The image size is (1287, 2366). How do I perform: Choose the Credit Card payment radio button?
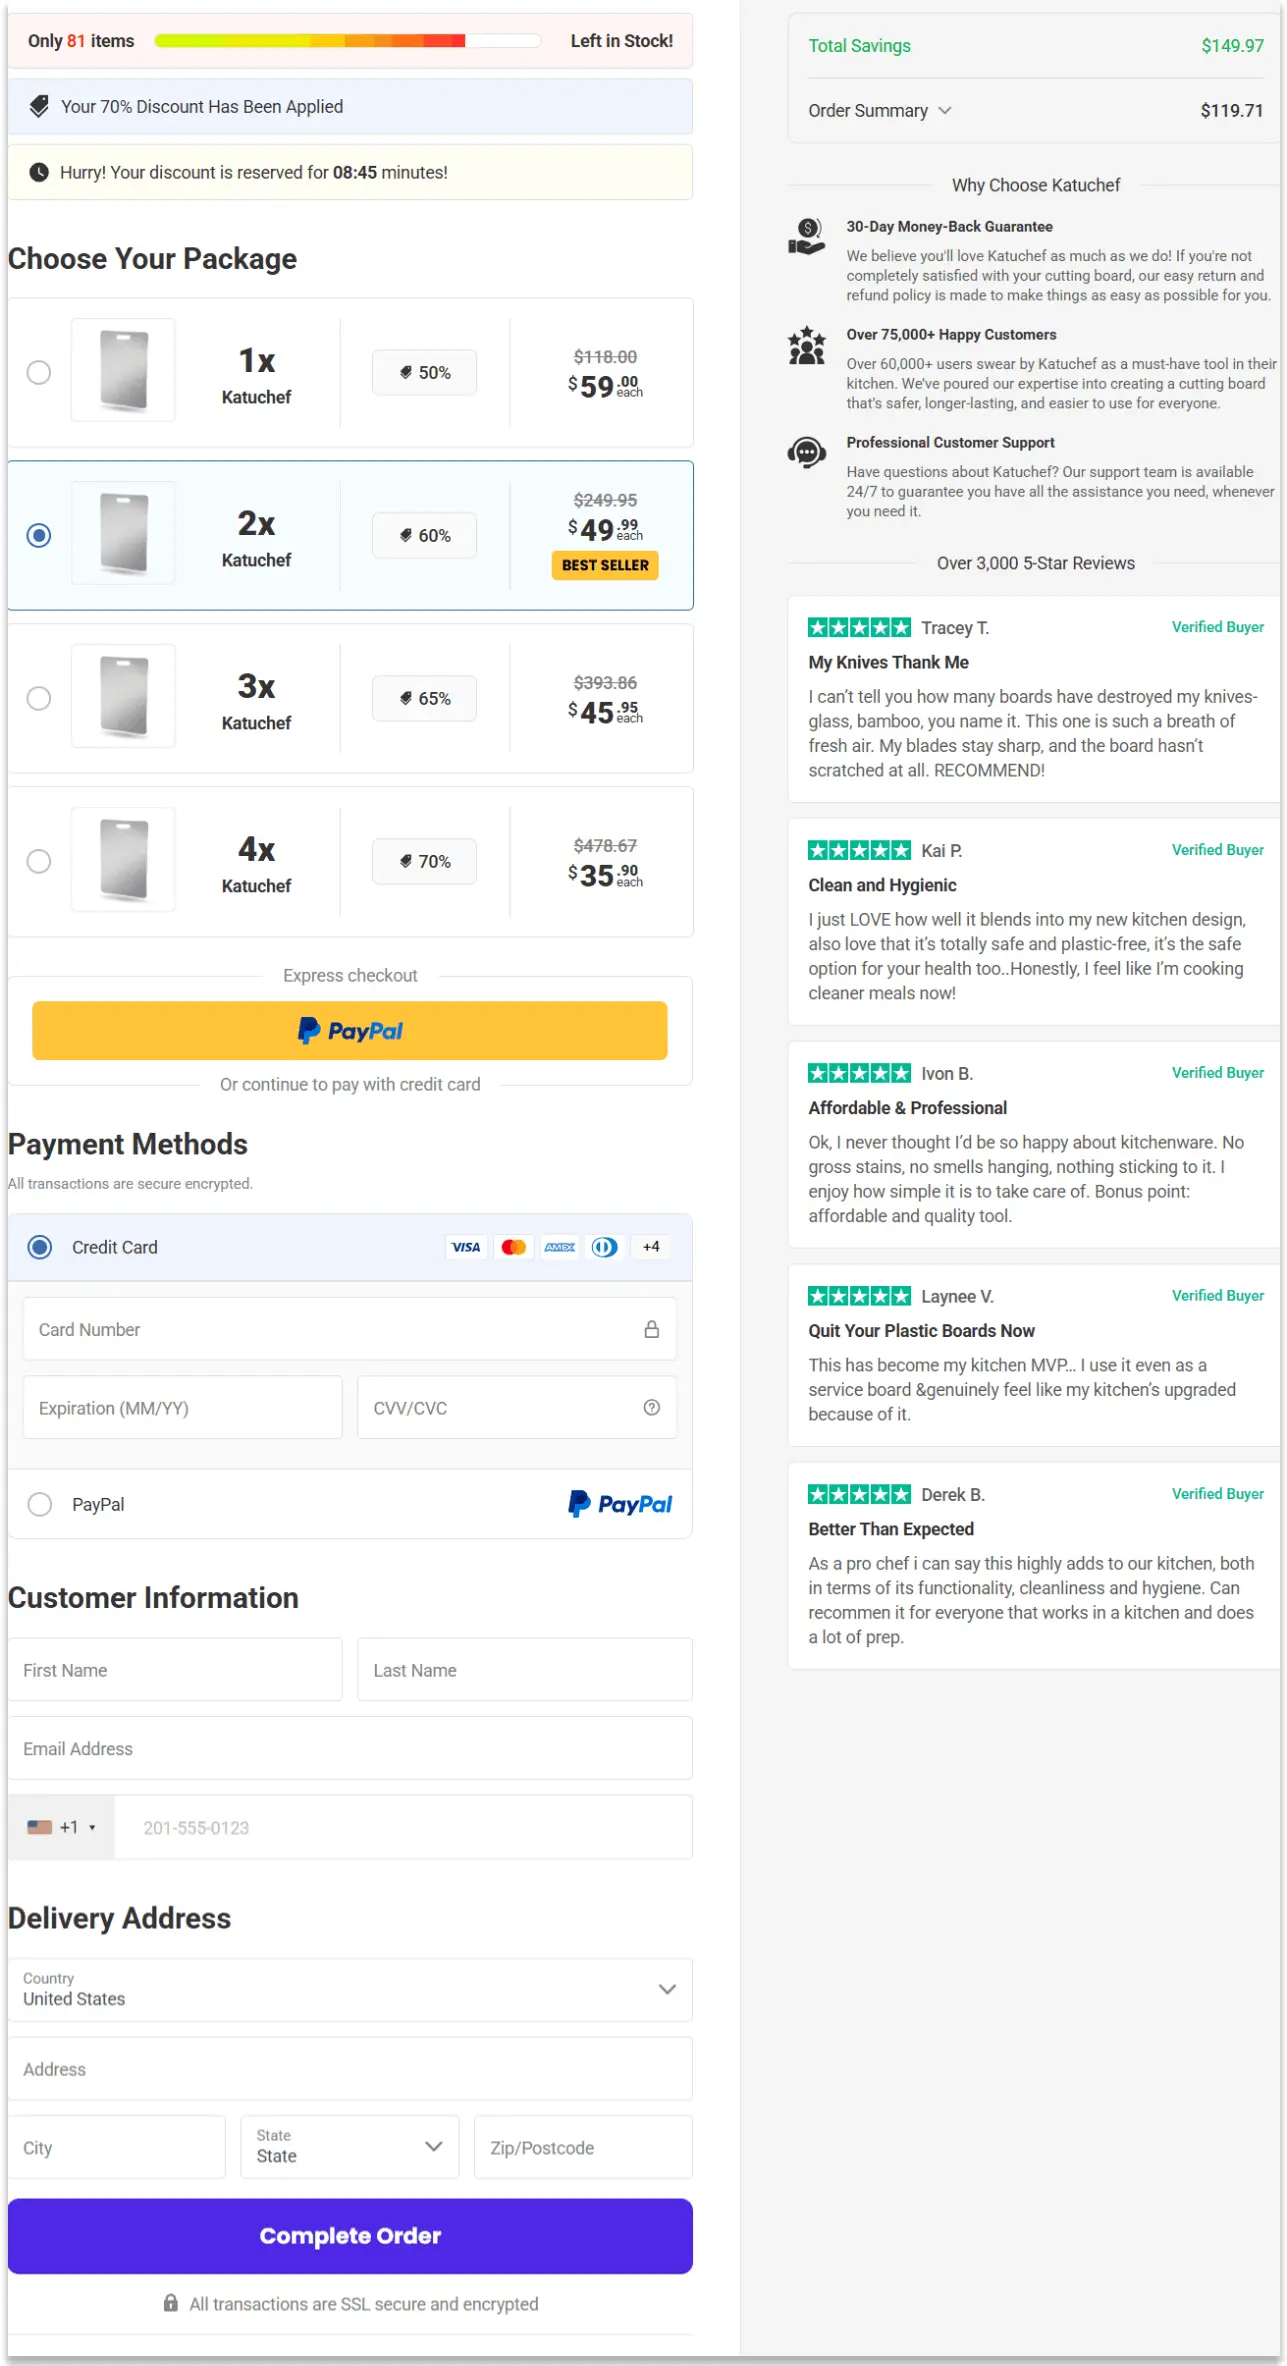[40, 1247]
